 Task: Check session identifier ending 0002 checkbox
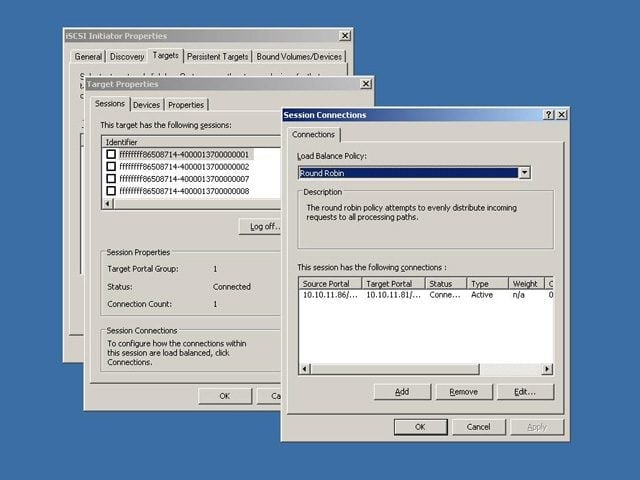click(x=111, y=167)
